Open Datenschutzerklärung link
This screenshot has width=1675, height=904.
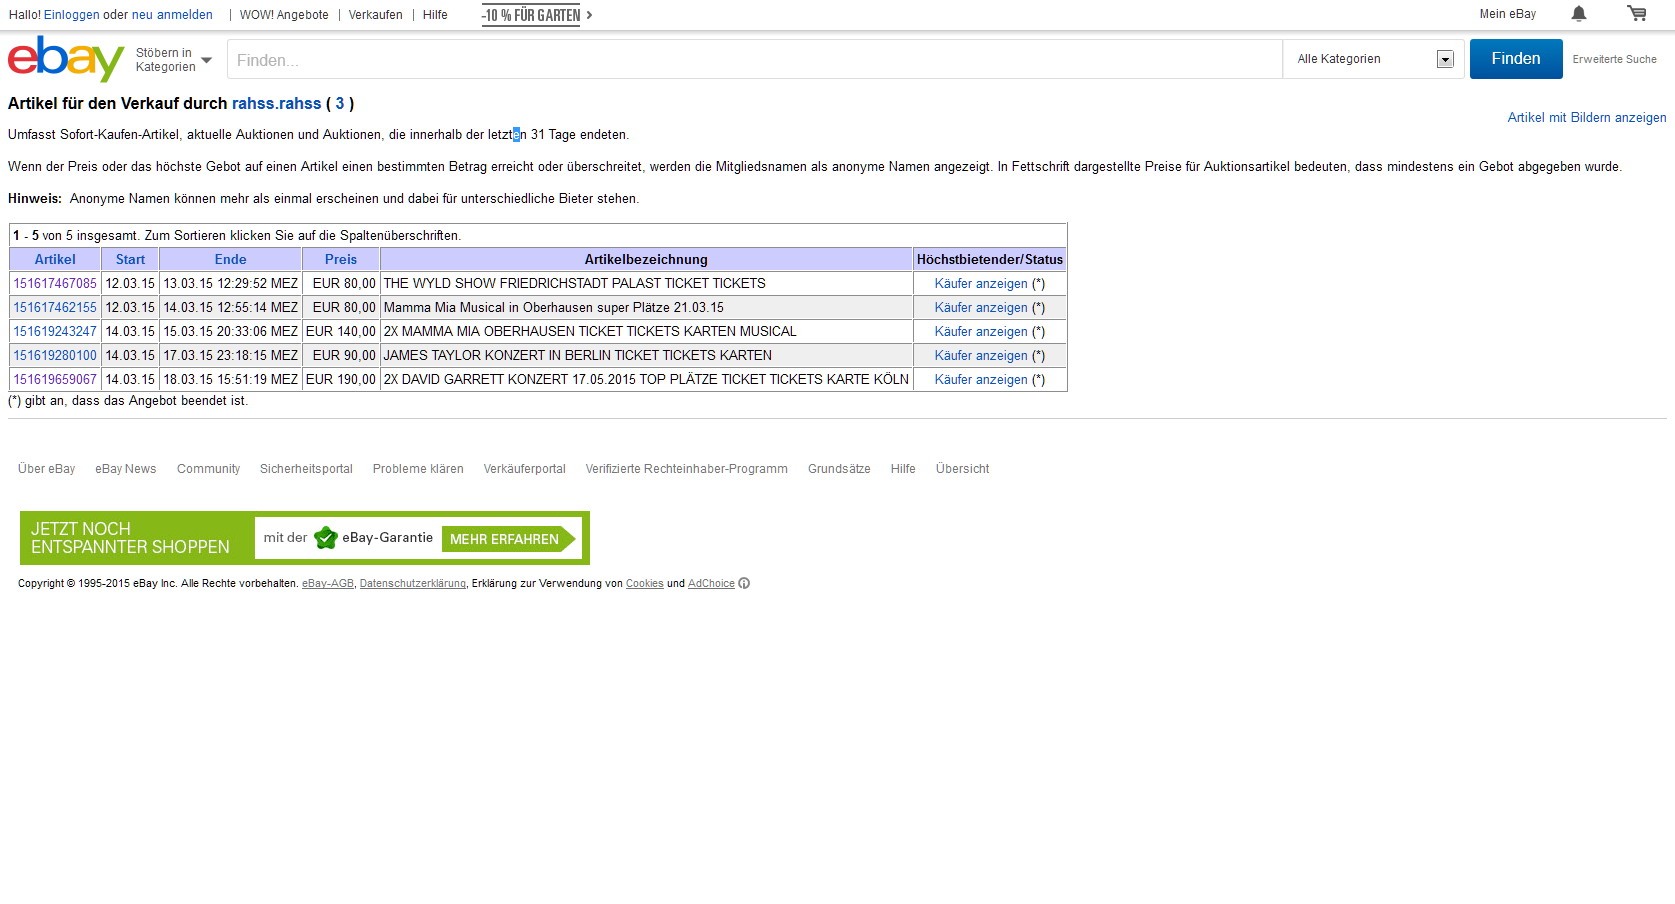coord(413,584)
